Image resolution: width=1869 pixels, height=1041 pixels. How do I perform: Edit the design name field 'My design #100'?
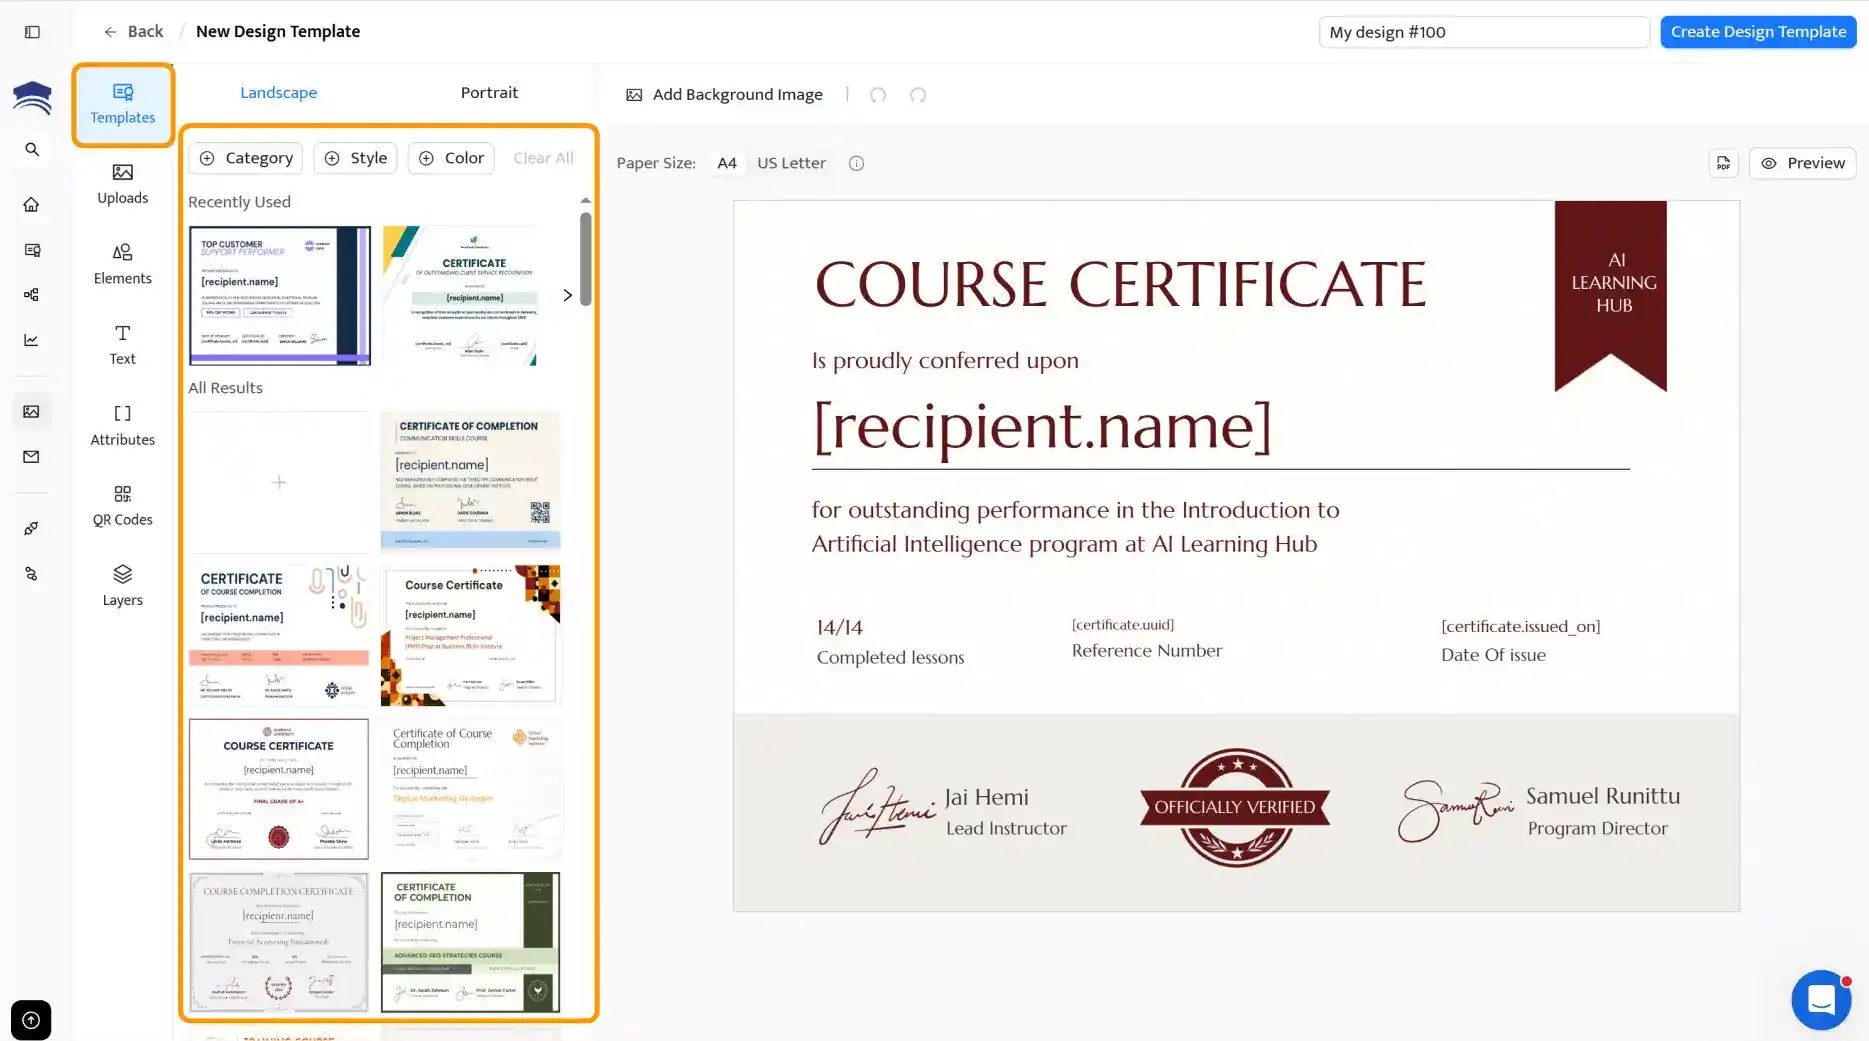(x=1484, y=32)
